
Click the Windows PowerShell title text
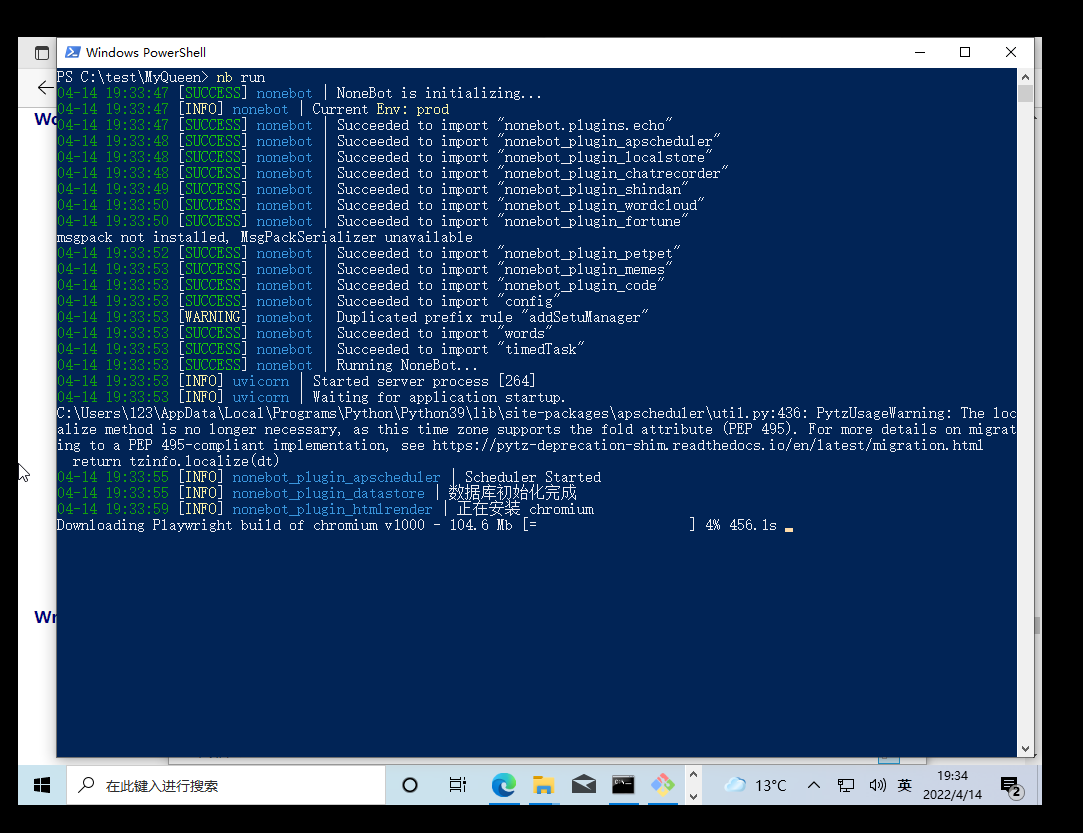146,52
